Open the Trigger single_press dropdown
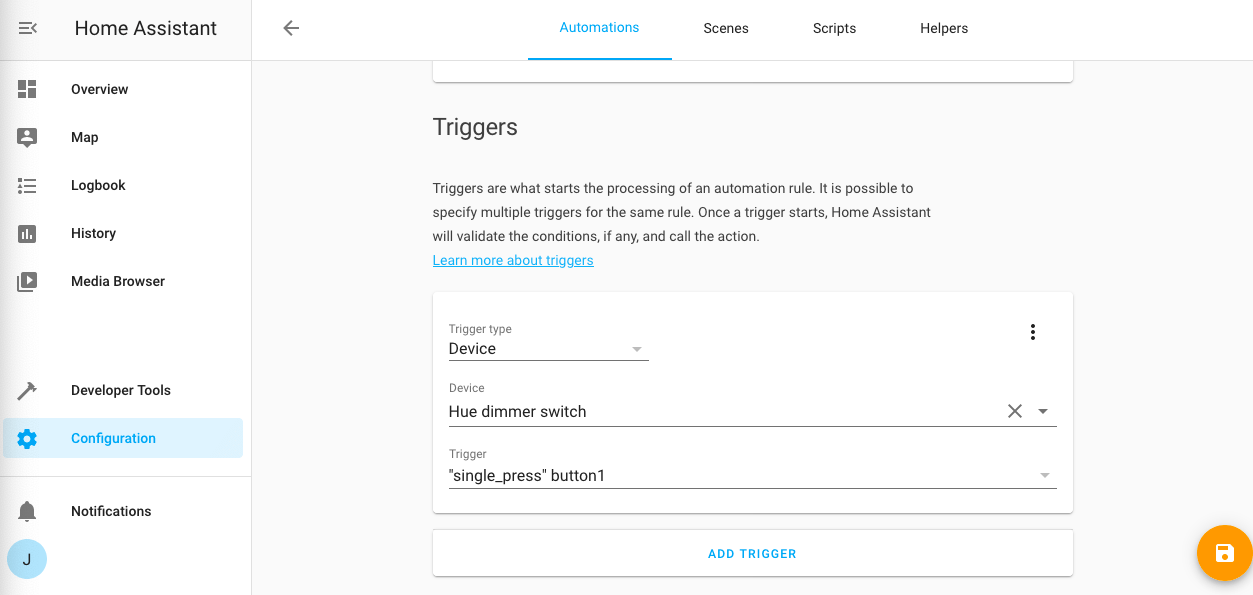The height and width of the screenshot is (595, 1253). point(1044,476)
